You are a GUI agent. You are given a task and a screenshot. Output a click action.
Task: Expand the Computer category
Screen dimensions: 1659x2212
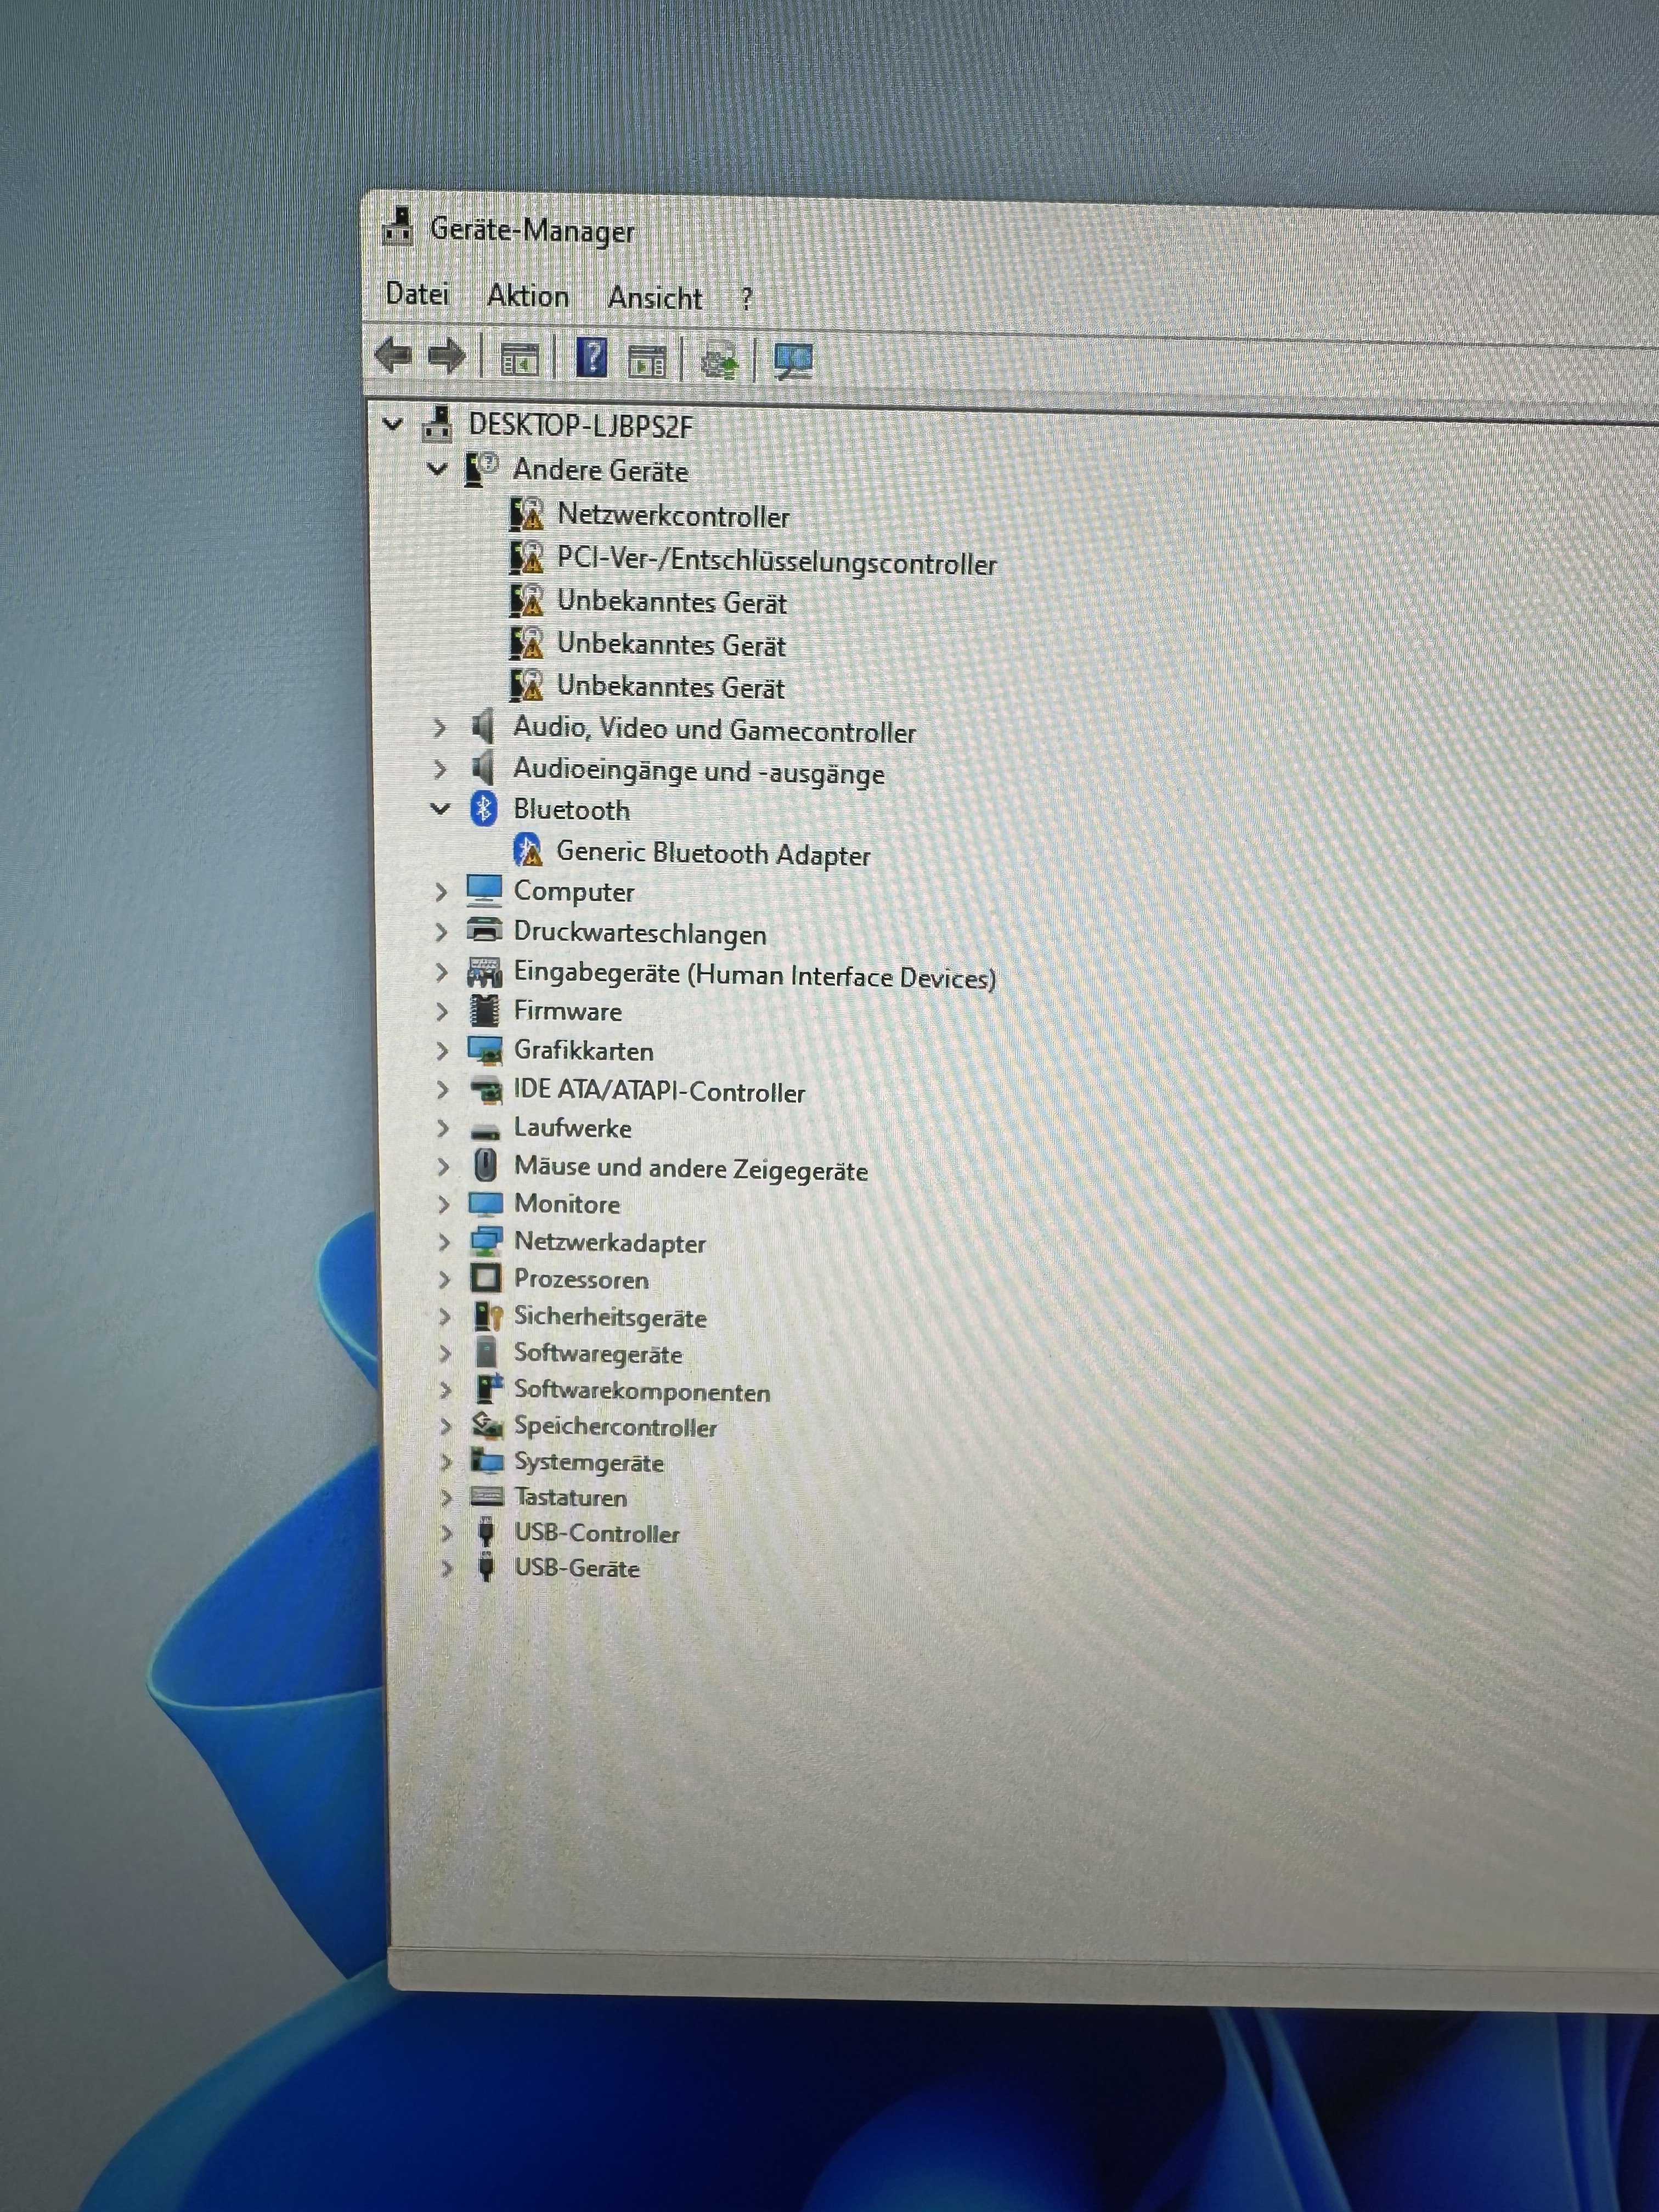tap(441, 891)
